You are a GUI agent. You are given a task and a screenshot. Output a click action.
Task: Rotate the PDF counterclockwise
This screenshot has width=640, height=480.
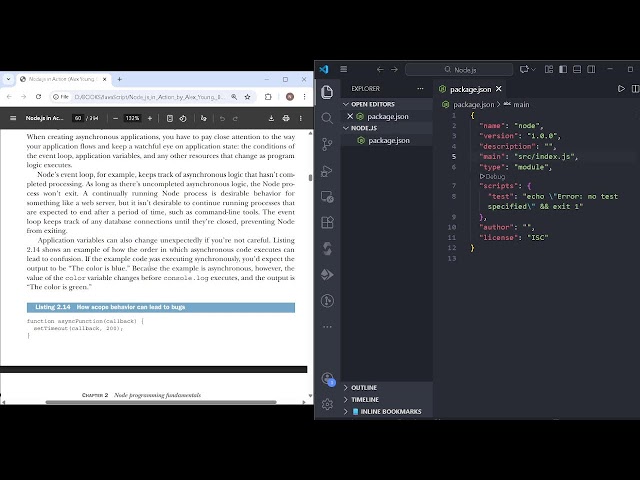click(x=183, y=118)
